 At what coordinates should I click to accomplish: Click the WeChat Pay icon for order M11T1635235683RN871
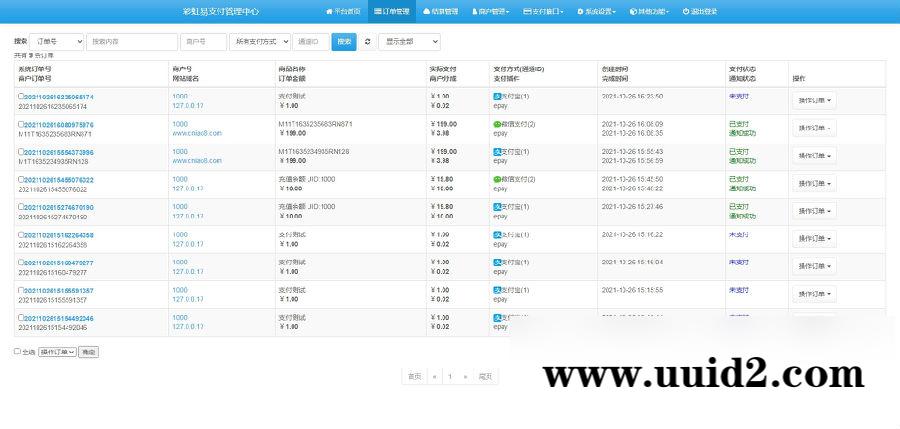[497, 124]
